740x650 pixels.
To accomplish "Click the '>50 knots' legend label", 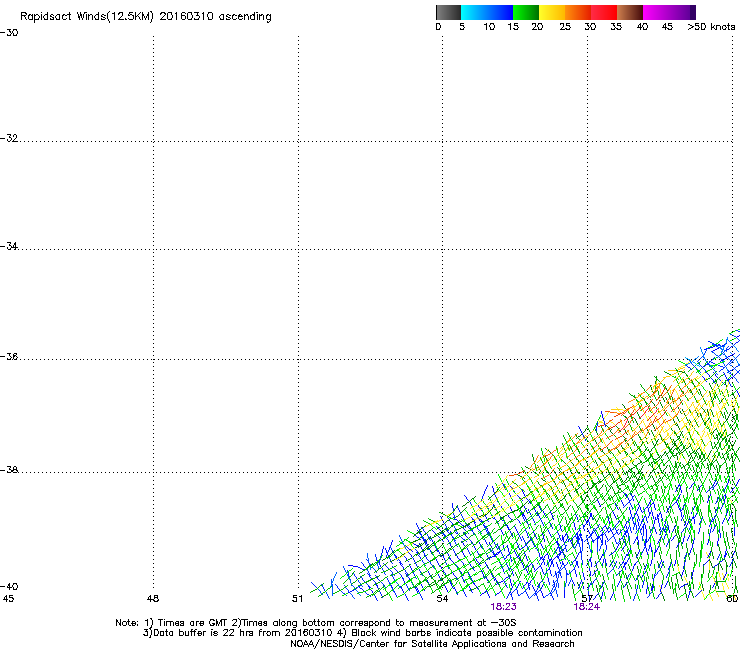I will tap(711, 27).
